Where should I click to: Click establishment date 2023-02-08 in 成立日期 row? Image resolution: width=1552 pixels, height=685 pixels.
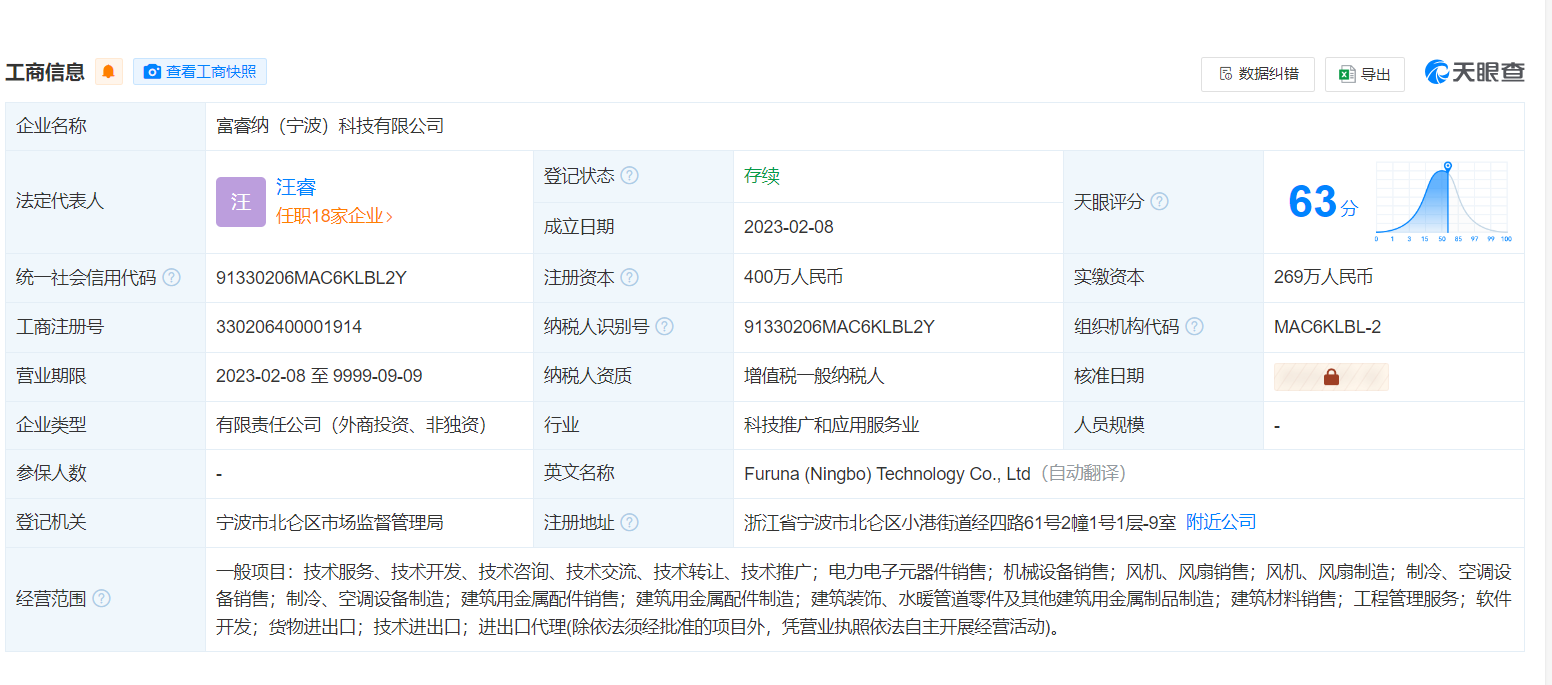coord(789,227)
